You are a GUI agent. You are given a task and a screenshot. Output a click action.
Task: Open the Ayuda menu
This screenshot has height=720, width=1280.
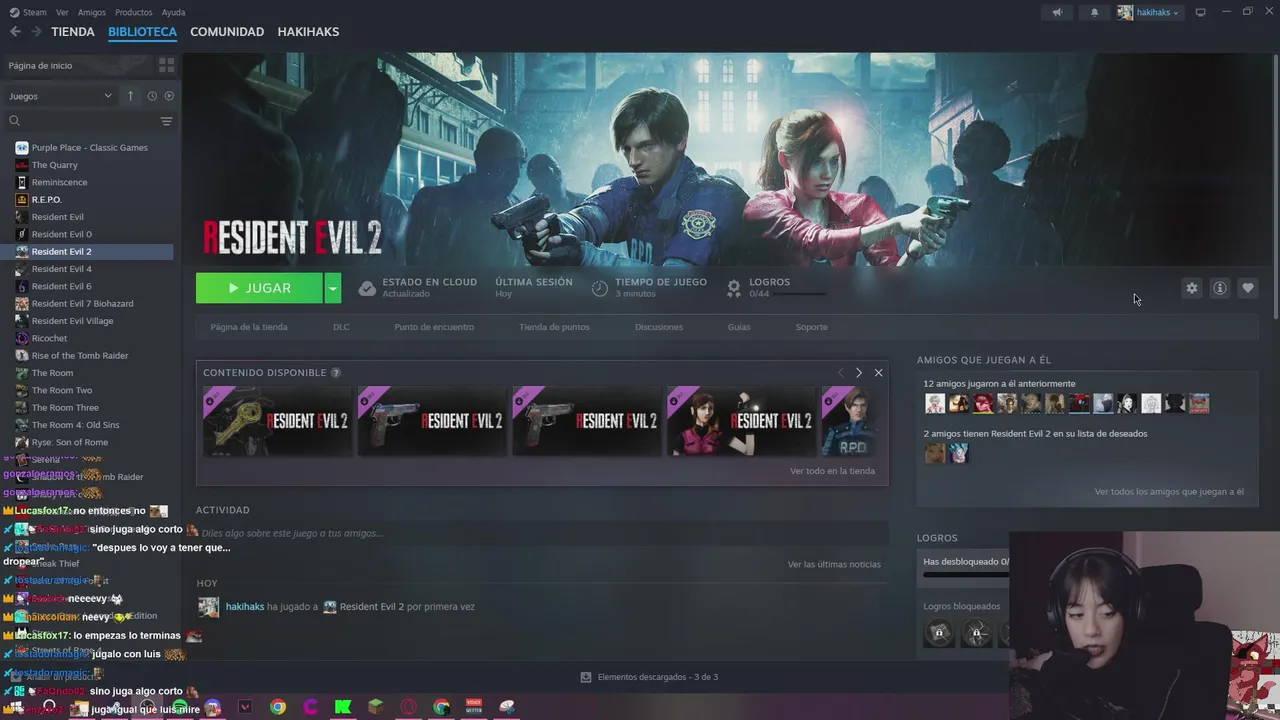point(173,12)
